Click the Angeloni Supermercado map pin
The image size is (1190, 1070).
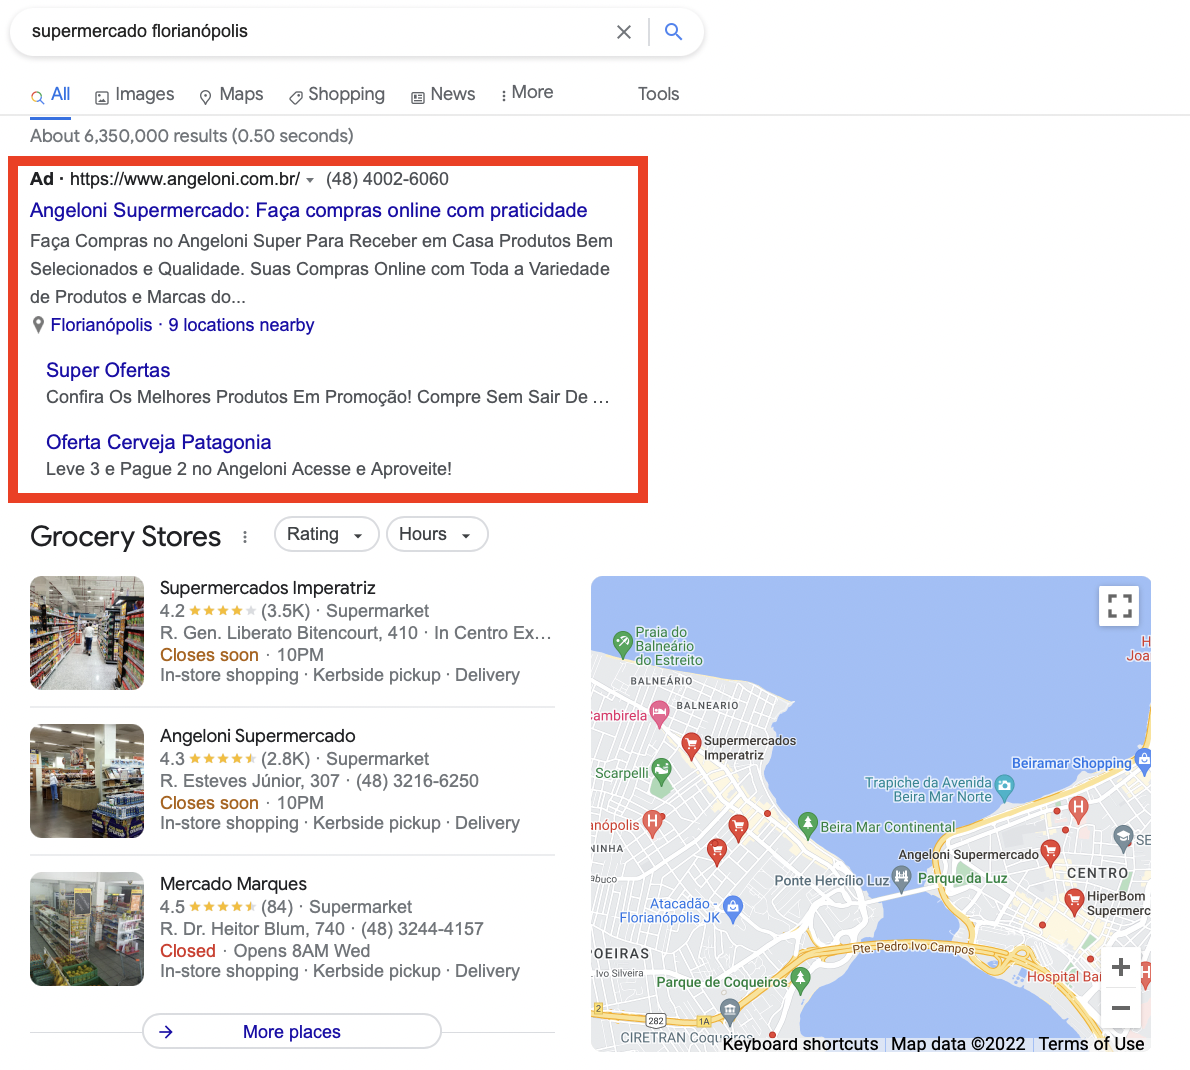click(x=1050, y=852)
